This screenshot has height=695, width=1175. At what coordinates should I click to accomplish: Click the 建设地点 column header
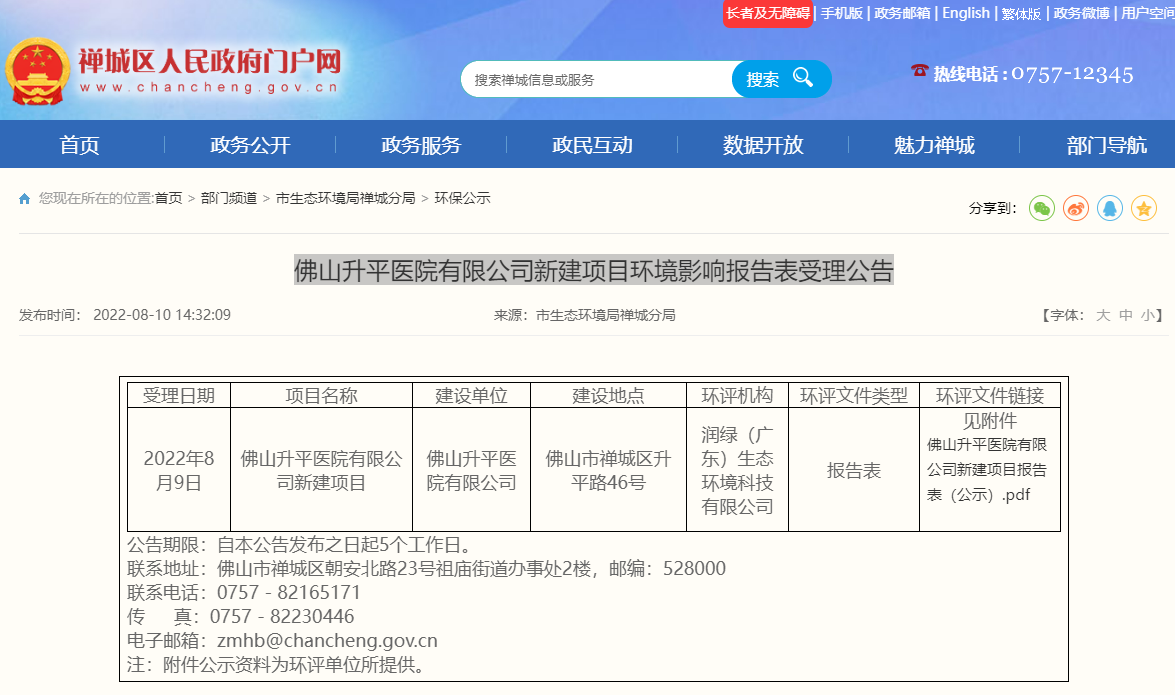pos(608,396)
